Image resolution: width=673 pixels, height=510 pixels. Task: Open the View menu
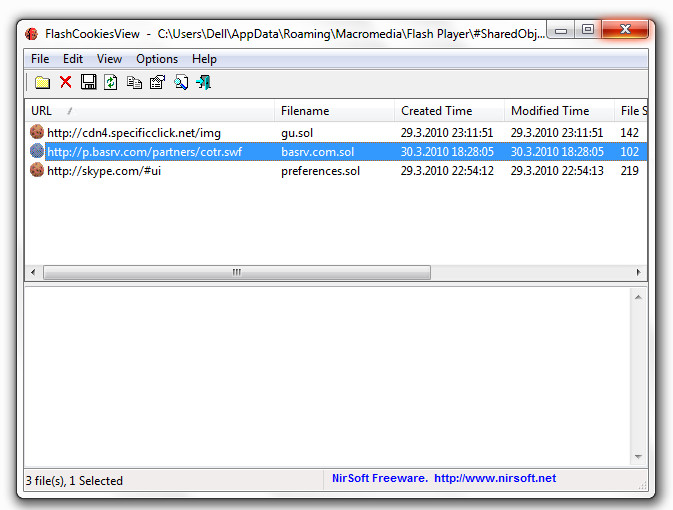pyautogui.click(x=109, y=59)
